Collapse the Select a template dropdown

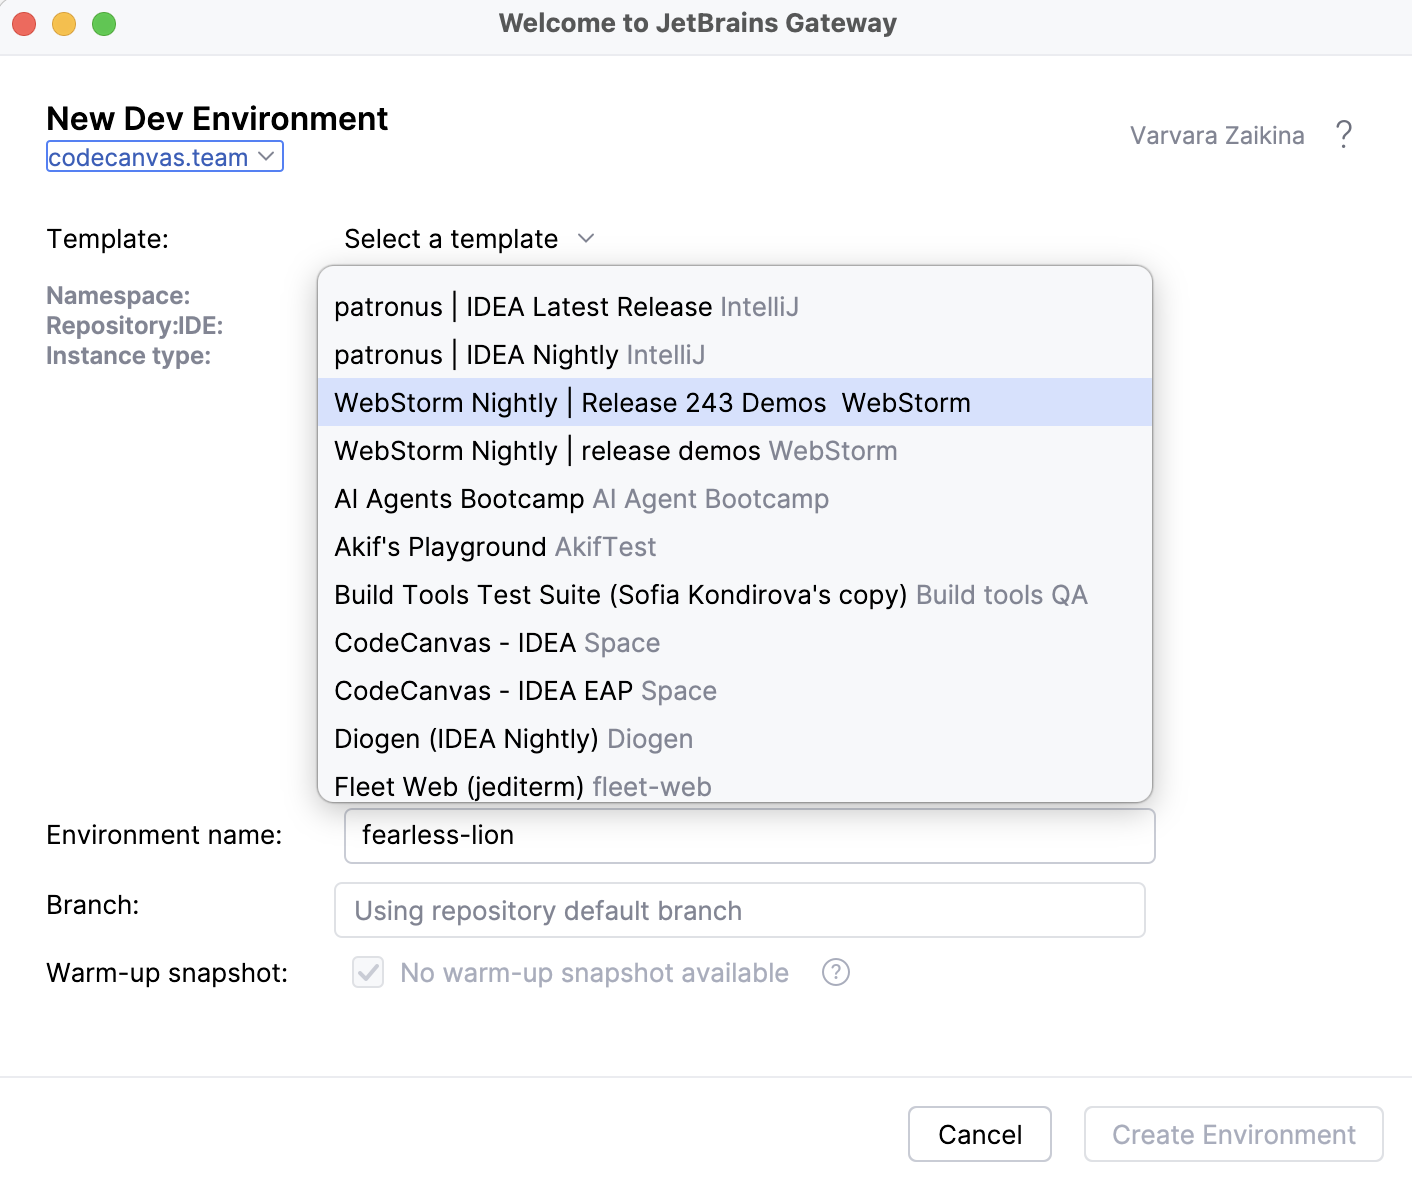coord(470,239)
